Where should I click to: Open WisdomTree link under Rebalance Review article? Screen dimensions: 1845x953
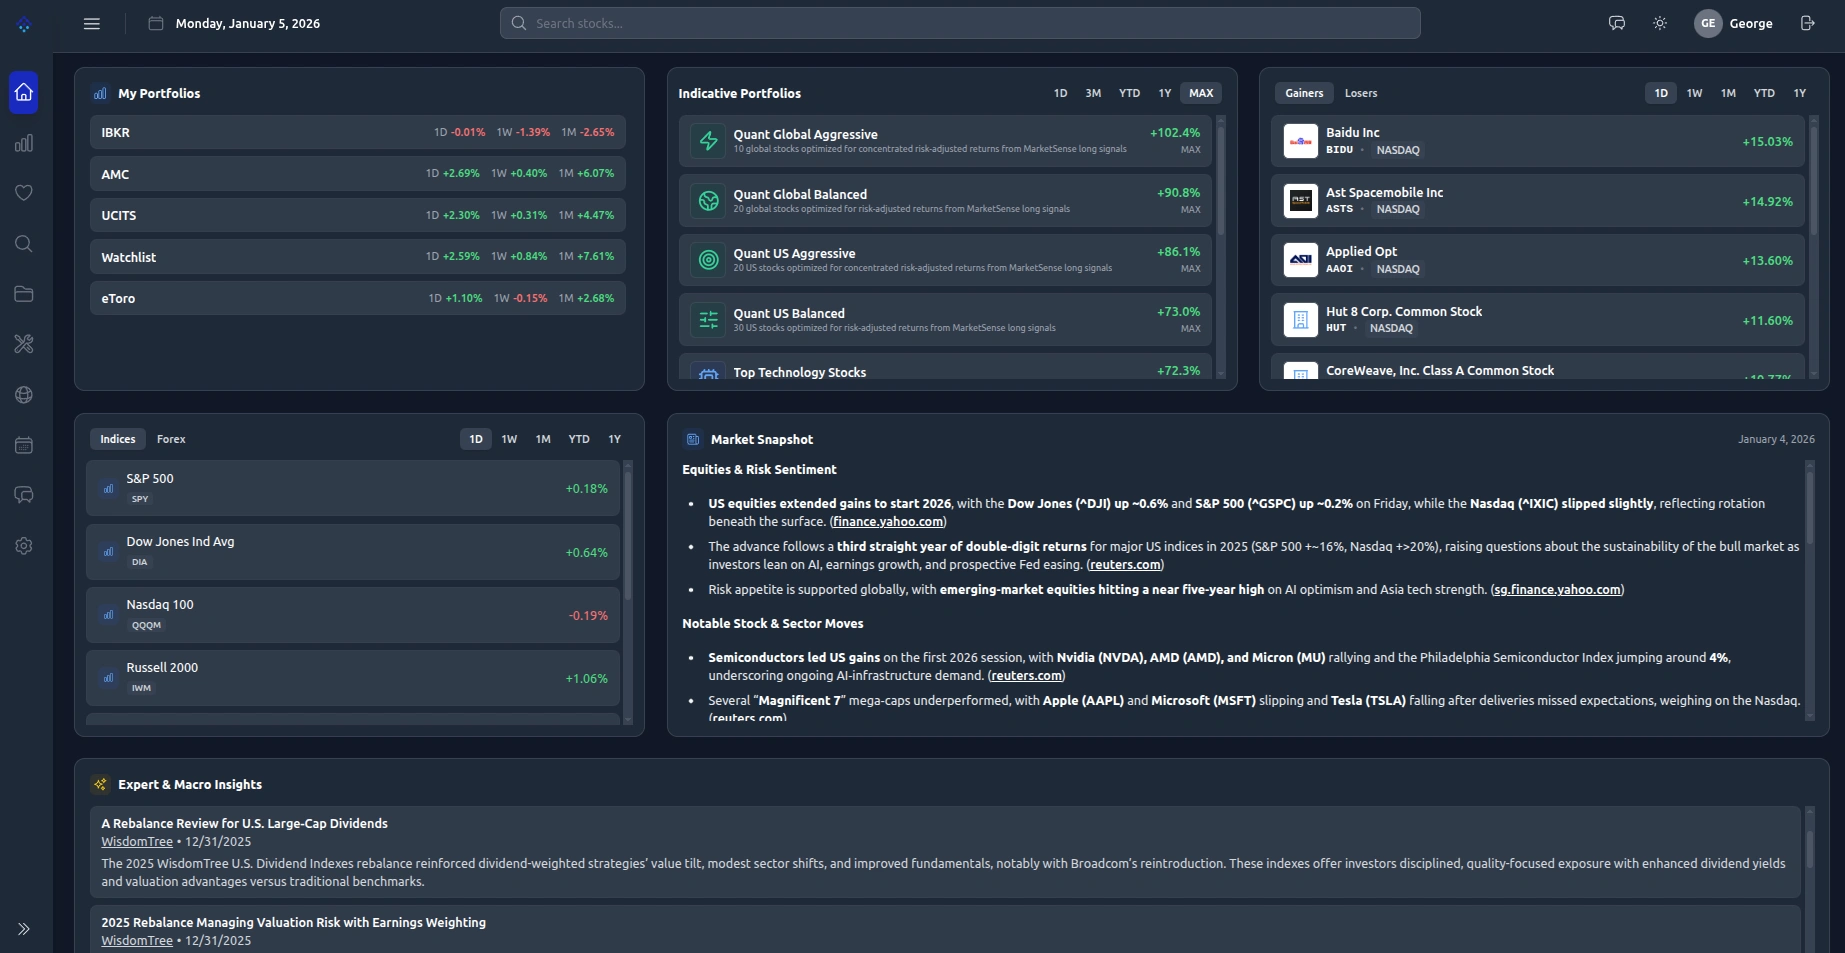click(137, 841)
